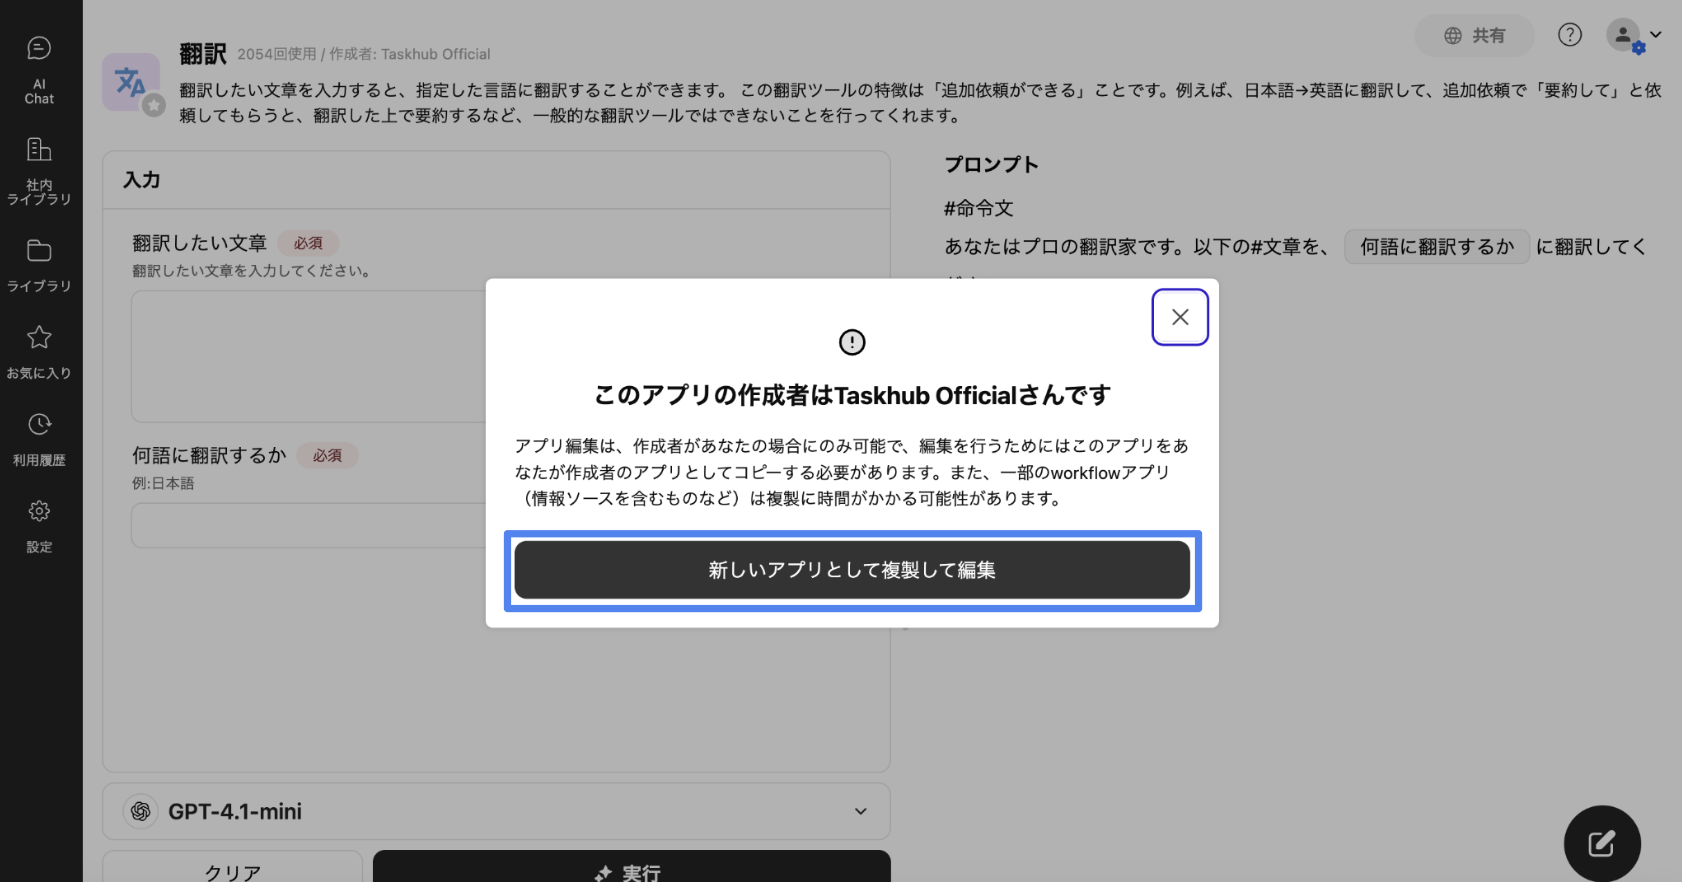Click the クリア clear button
The image size is (1682, 882).
tap(232, 870)
